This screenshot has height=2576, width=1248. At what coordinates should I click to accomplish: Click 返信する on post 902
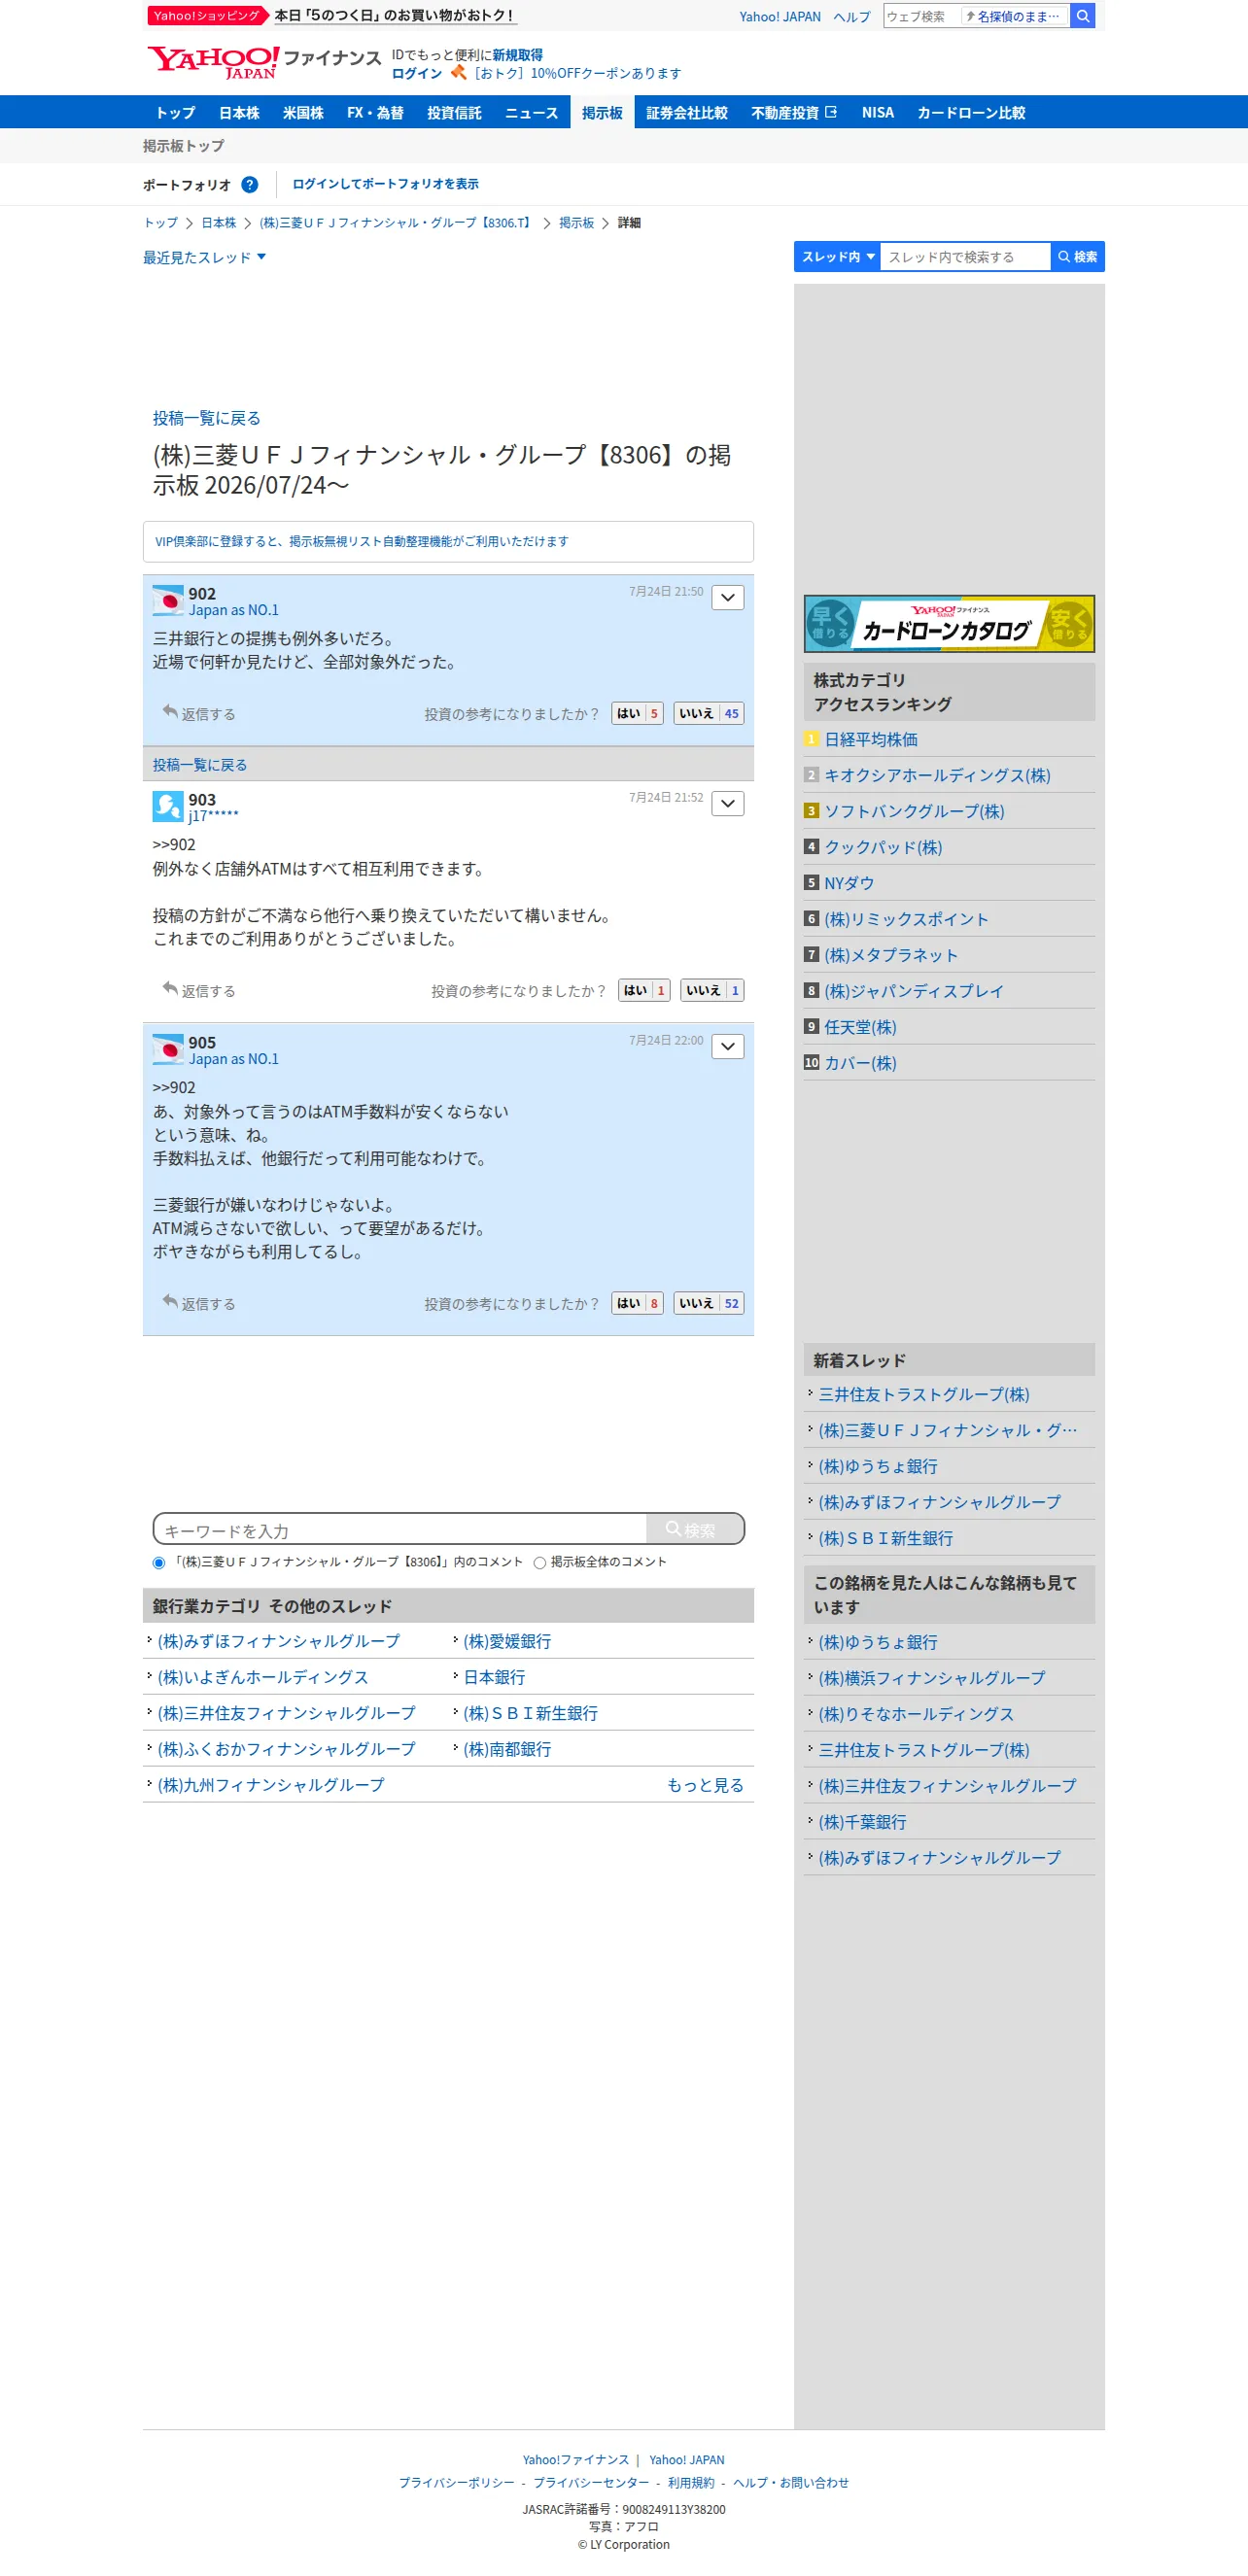(199, 713)
